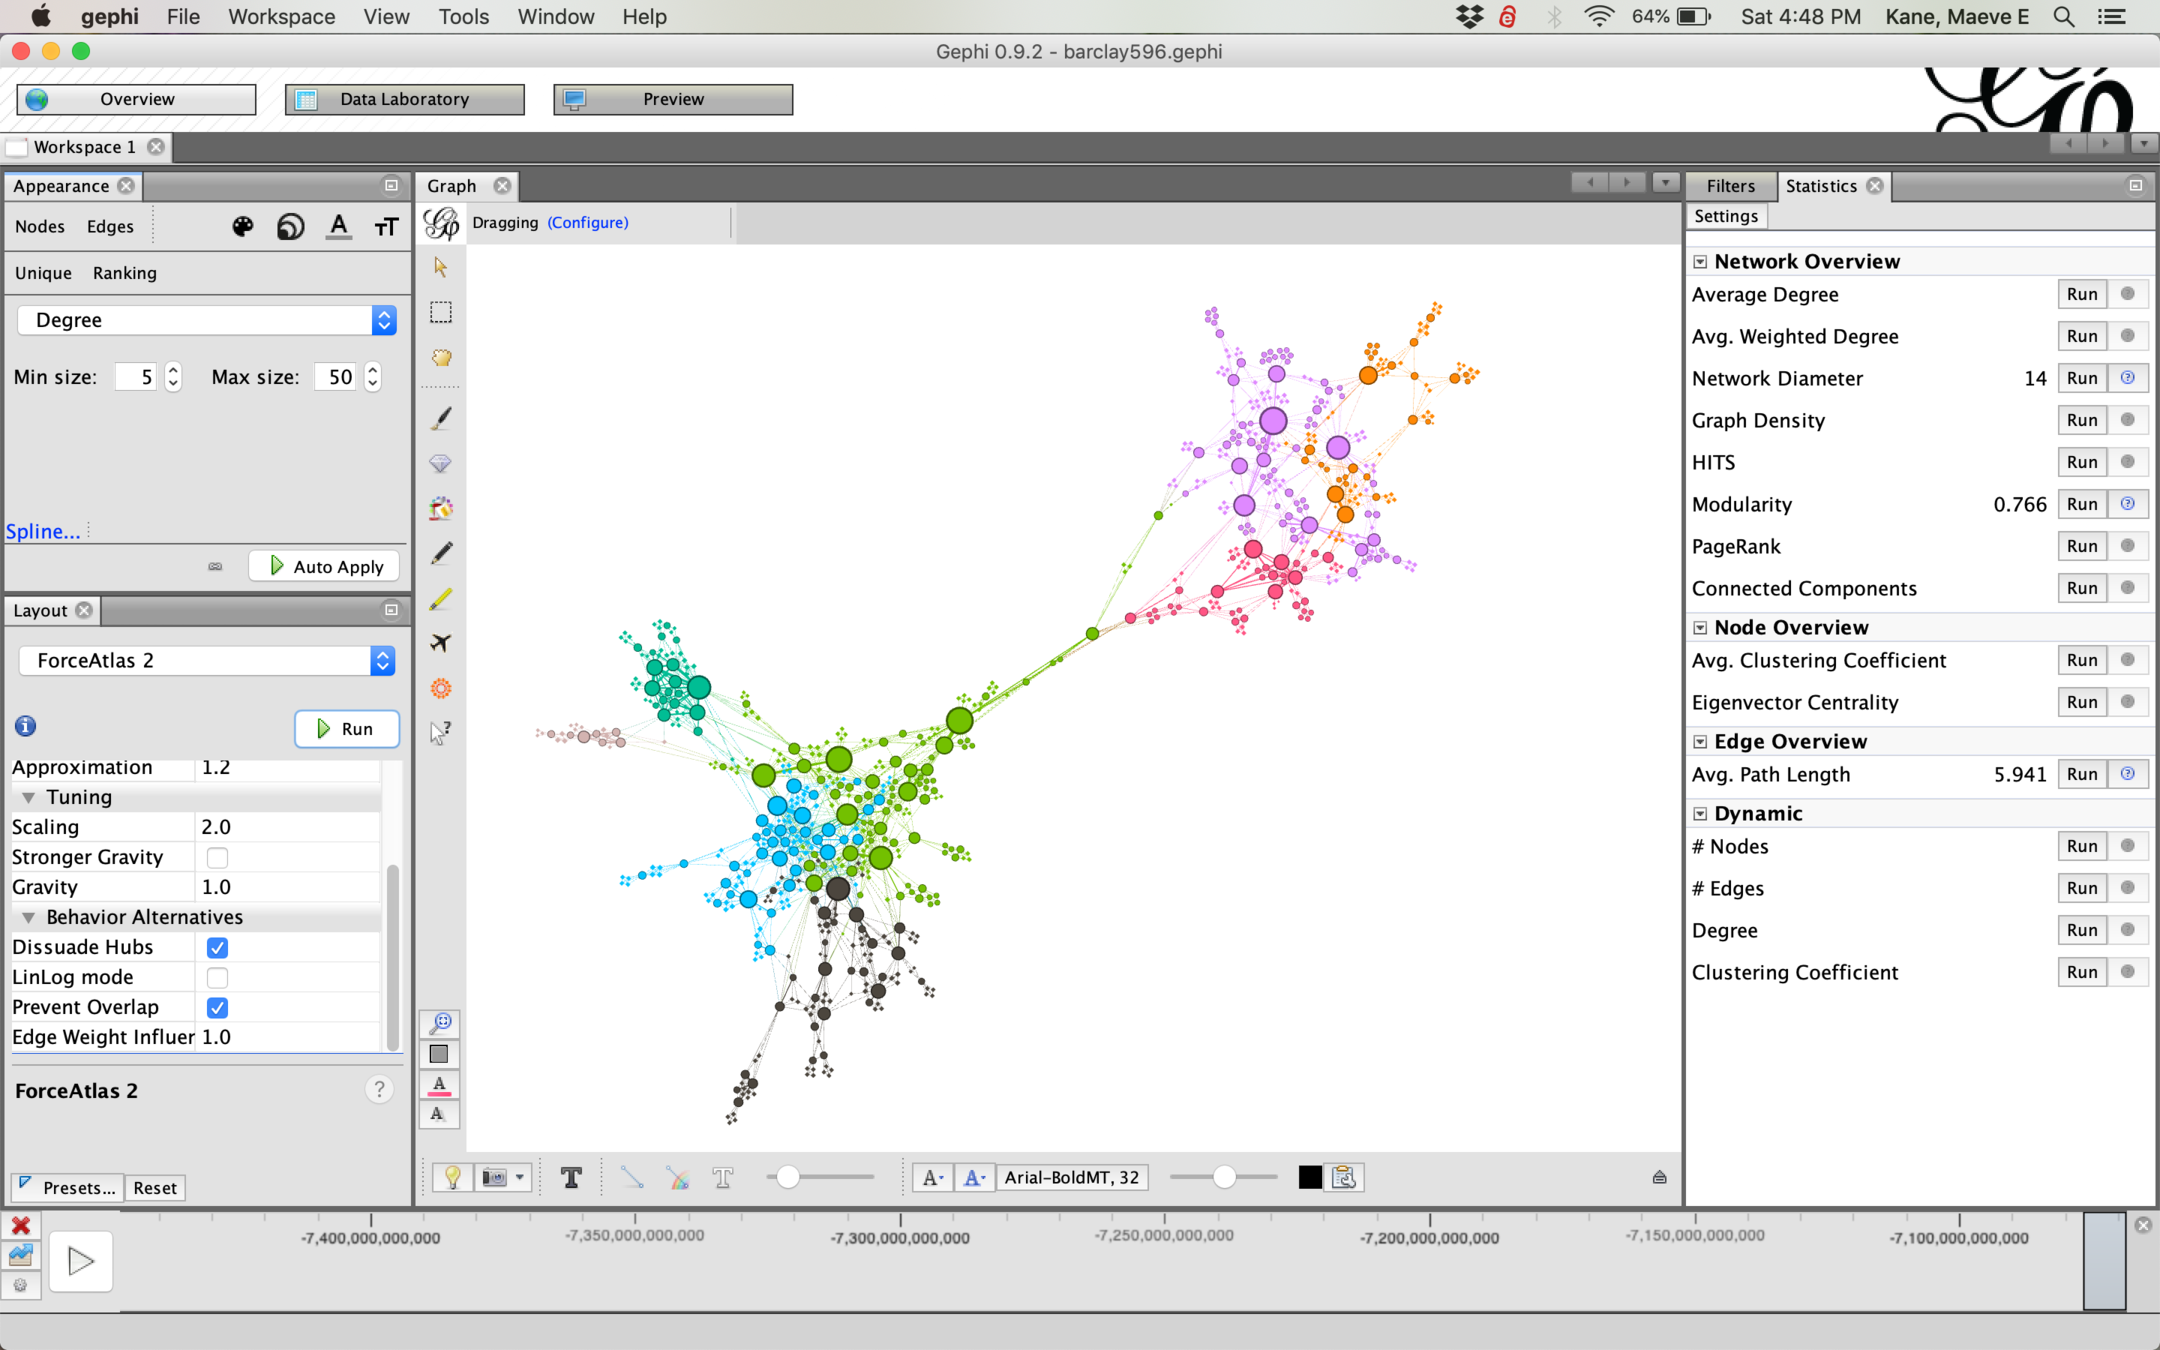Select the shortest path airplane tool
Image resolution: width=2160 pixels, height=1350 pixels.
coord(441,643)
